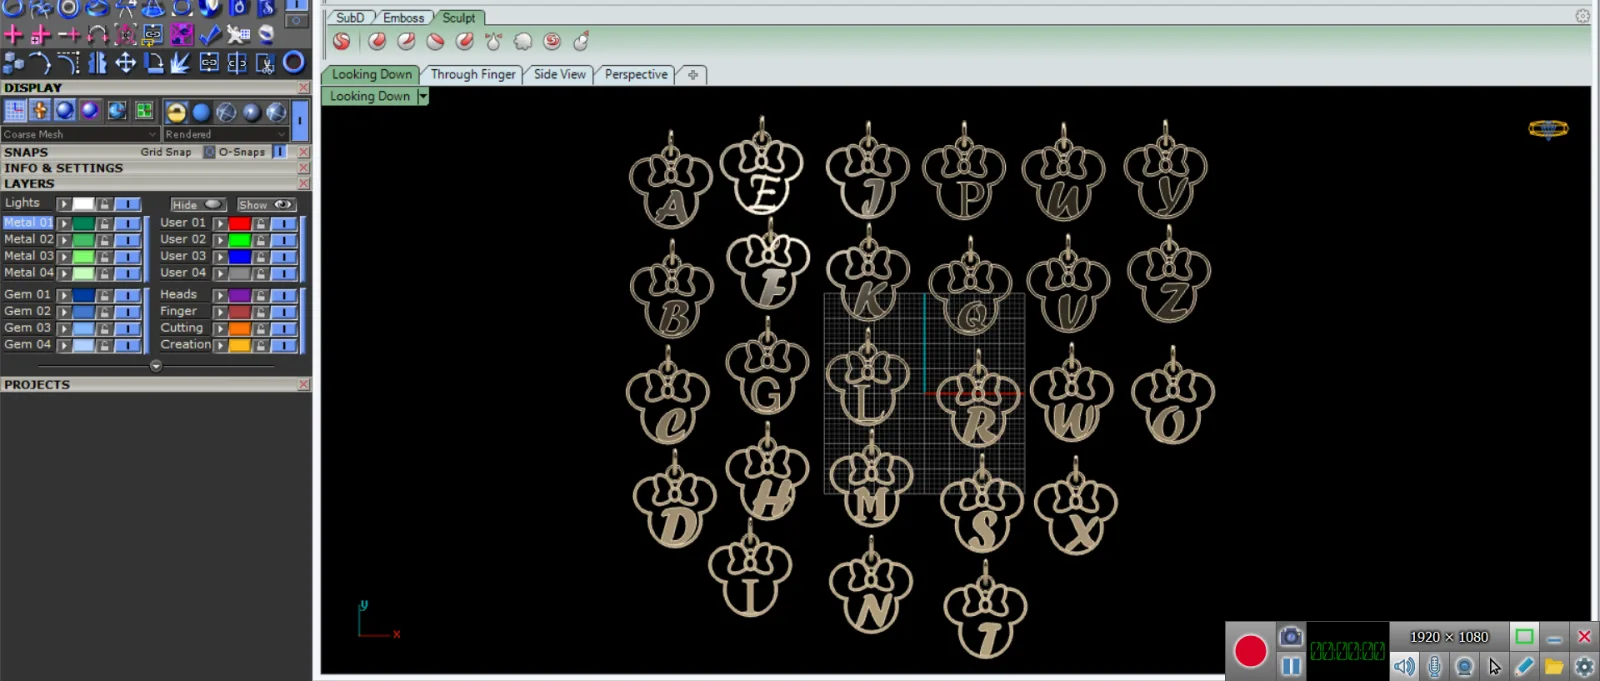1600x681 pixels.
Task: Select the Emboss tab
Action: [404, 18]
